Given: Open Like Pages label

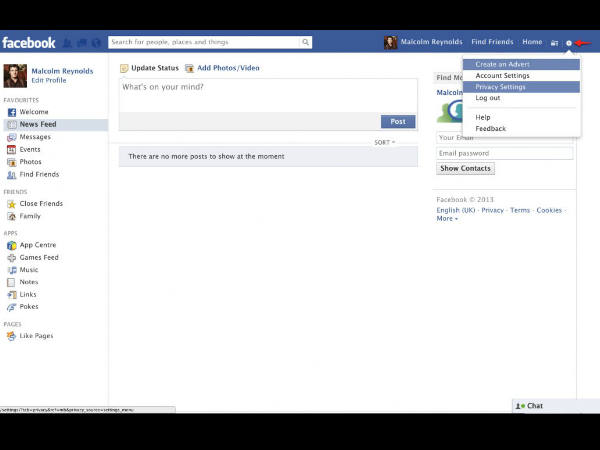Looking at the screenshot, I should [x=36, y=336].
